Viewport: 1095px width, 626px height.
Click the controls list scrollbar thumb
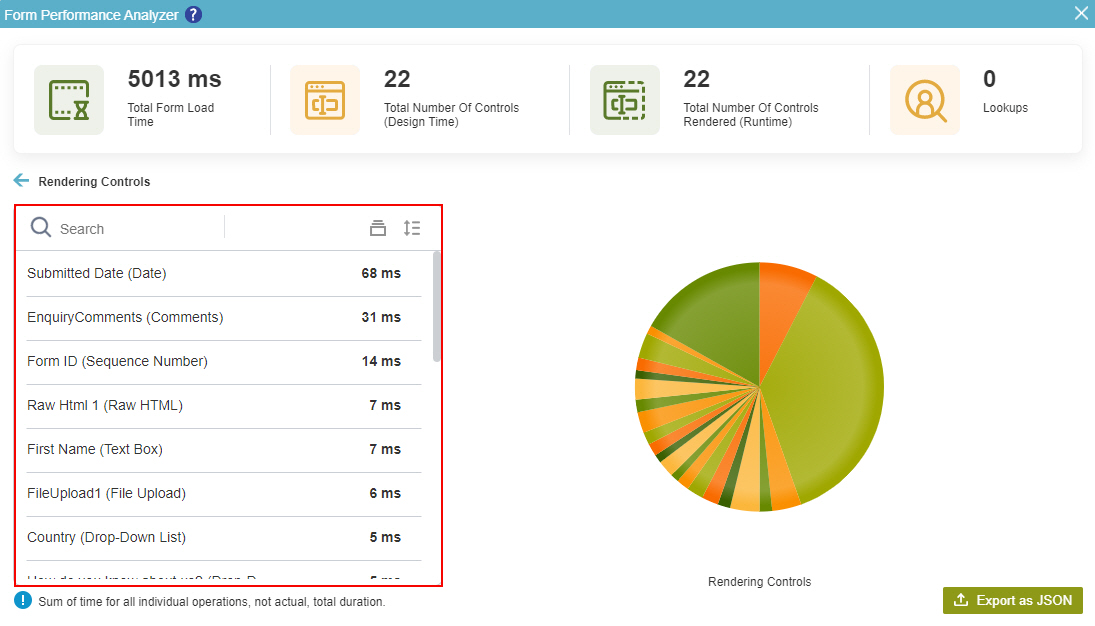point(437,307)
